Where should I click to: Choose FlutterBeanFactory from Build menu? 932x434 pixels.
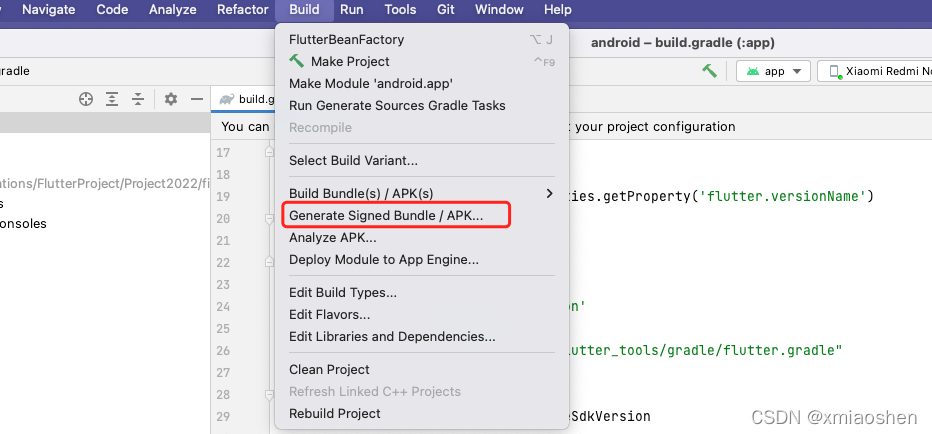tap(422, 40)
